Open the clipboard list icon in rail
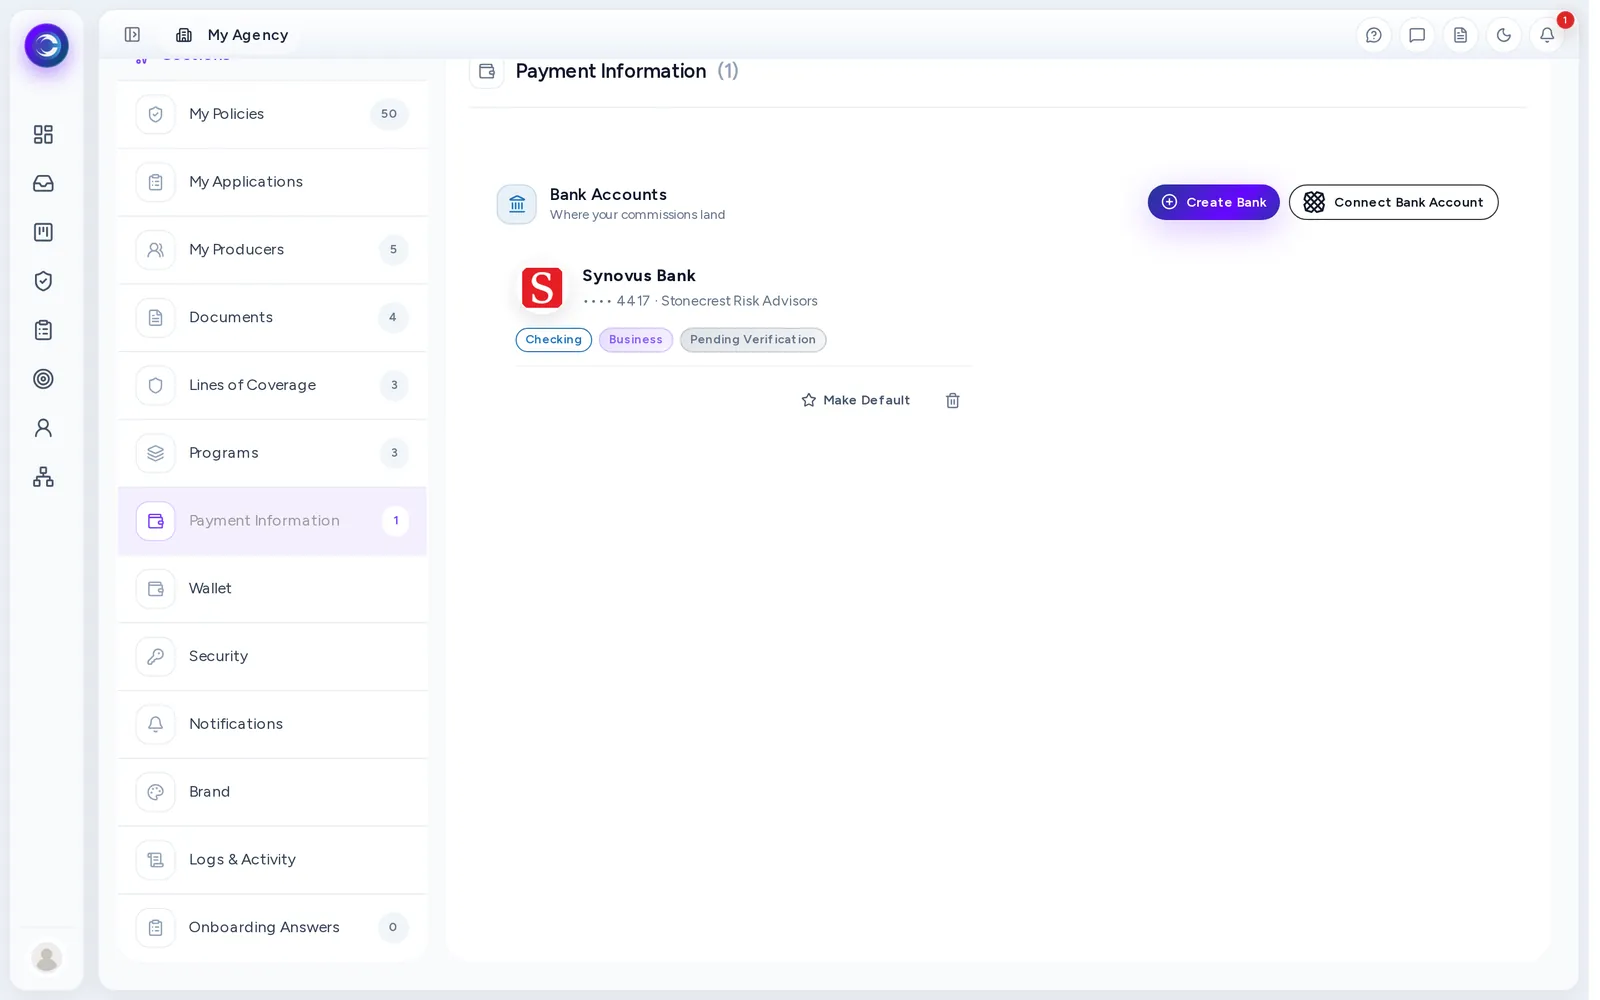The height and width of the screenshot is (1000, 1600). [43, 330]
